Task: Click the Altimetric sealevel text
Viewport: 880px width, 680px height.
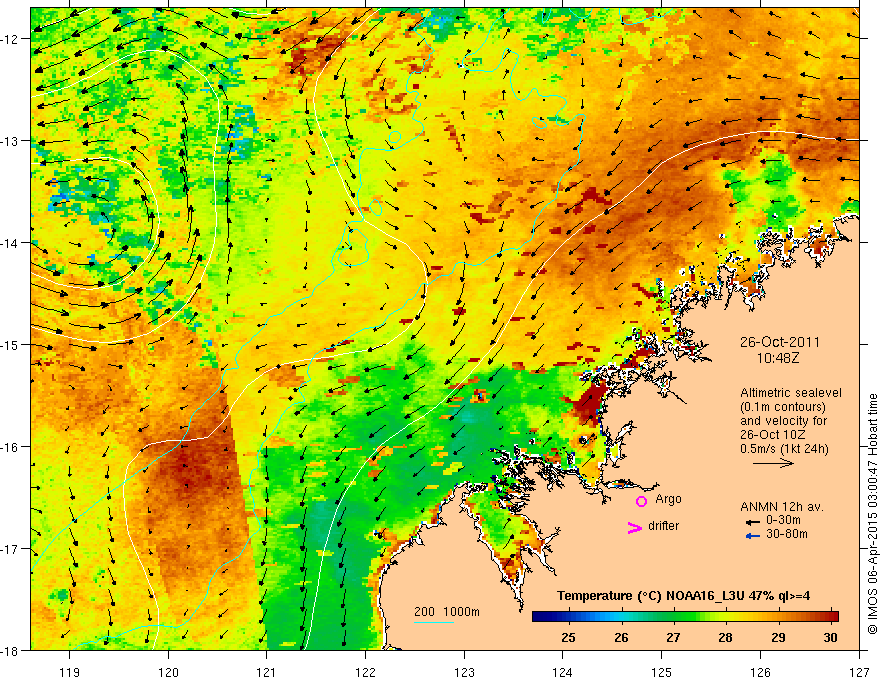Action: coord(791,393)
